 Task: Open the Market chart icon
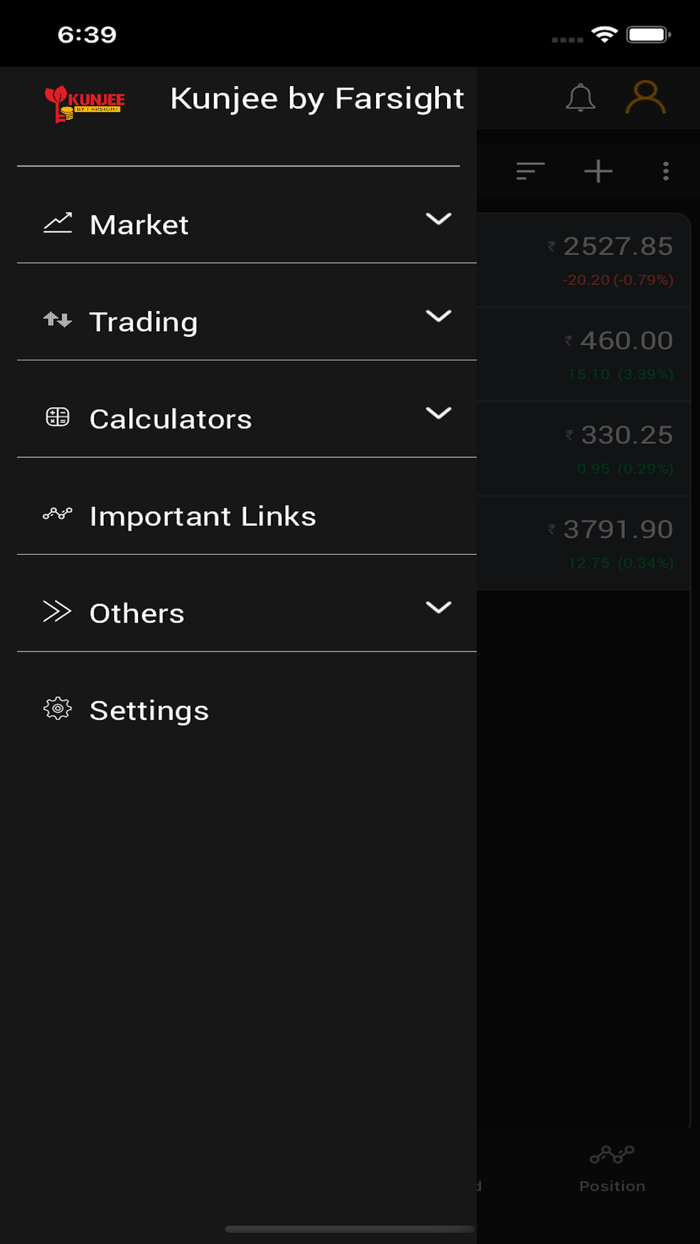(x=58, y=224)
